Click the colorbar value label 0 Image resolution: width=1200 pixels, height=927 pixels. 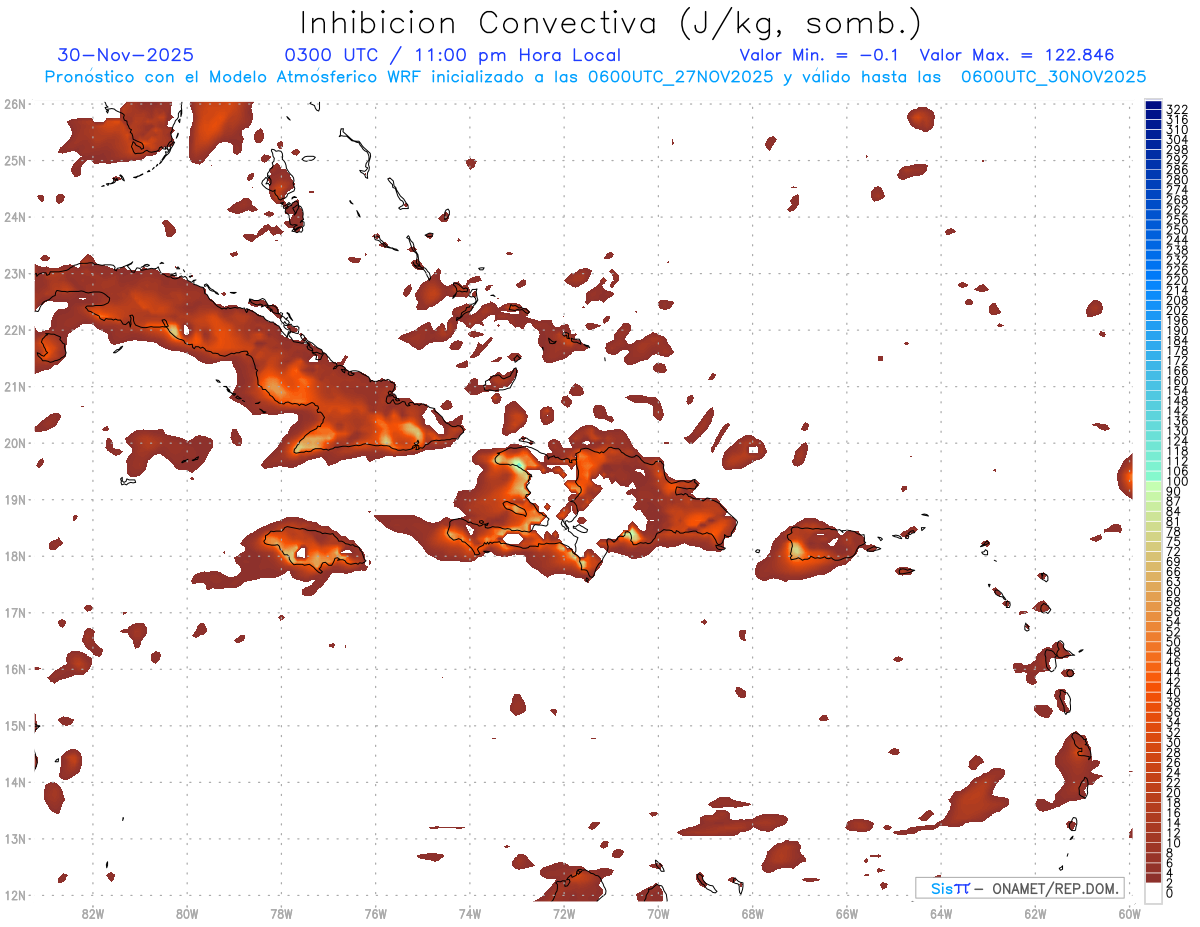[1170, 894]
